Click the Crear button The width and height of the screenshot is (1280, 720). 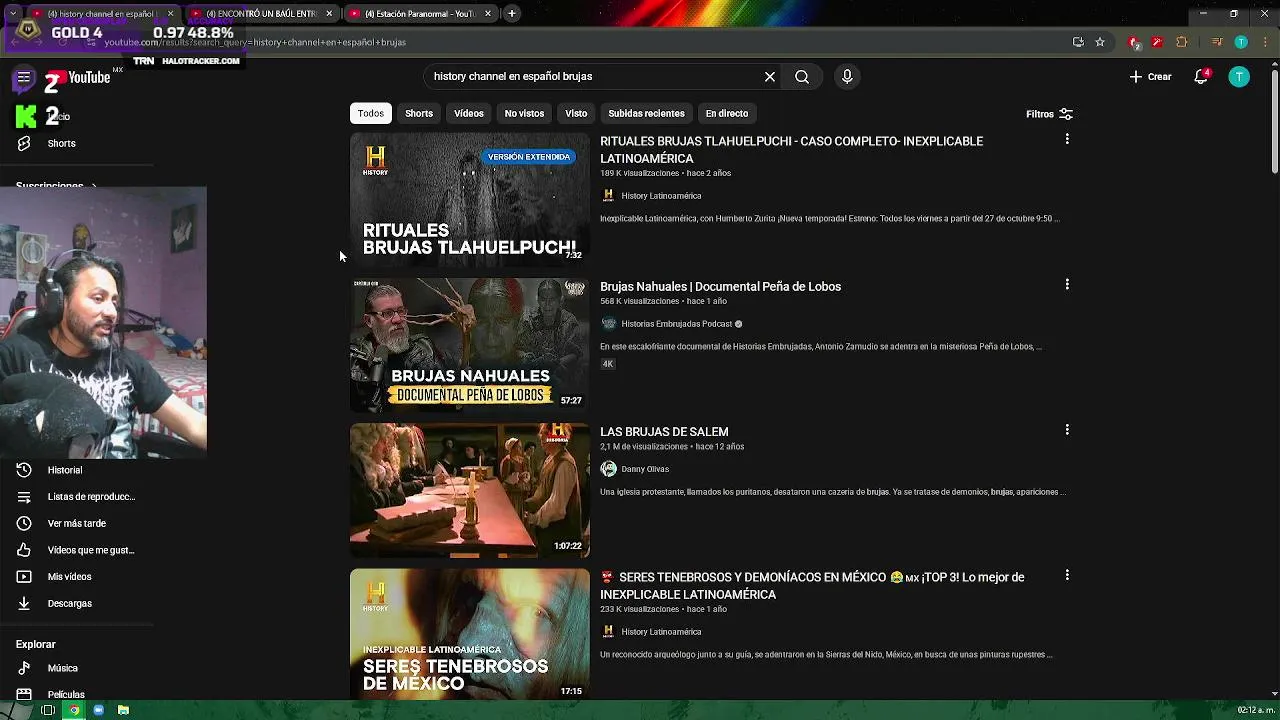1150,77
